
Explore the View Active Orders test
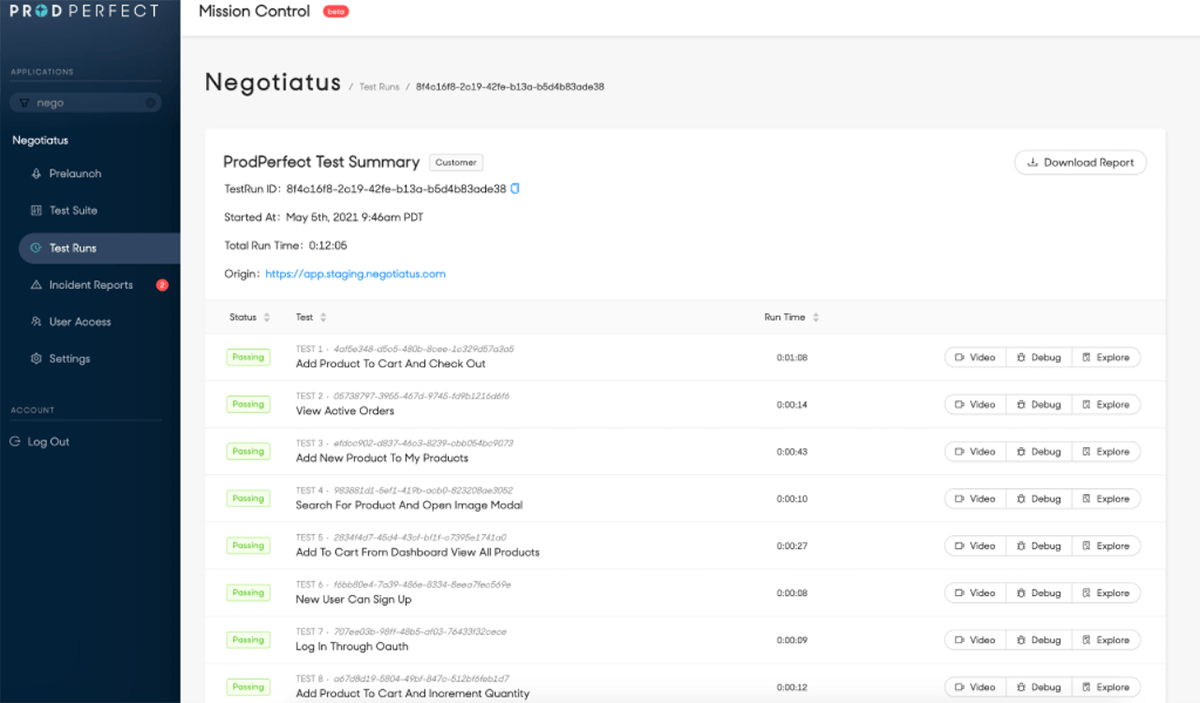[x=1105, y=405]
